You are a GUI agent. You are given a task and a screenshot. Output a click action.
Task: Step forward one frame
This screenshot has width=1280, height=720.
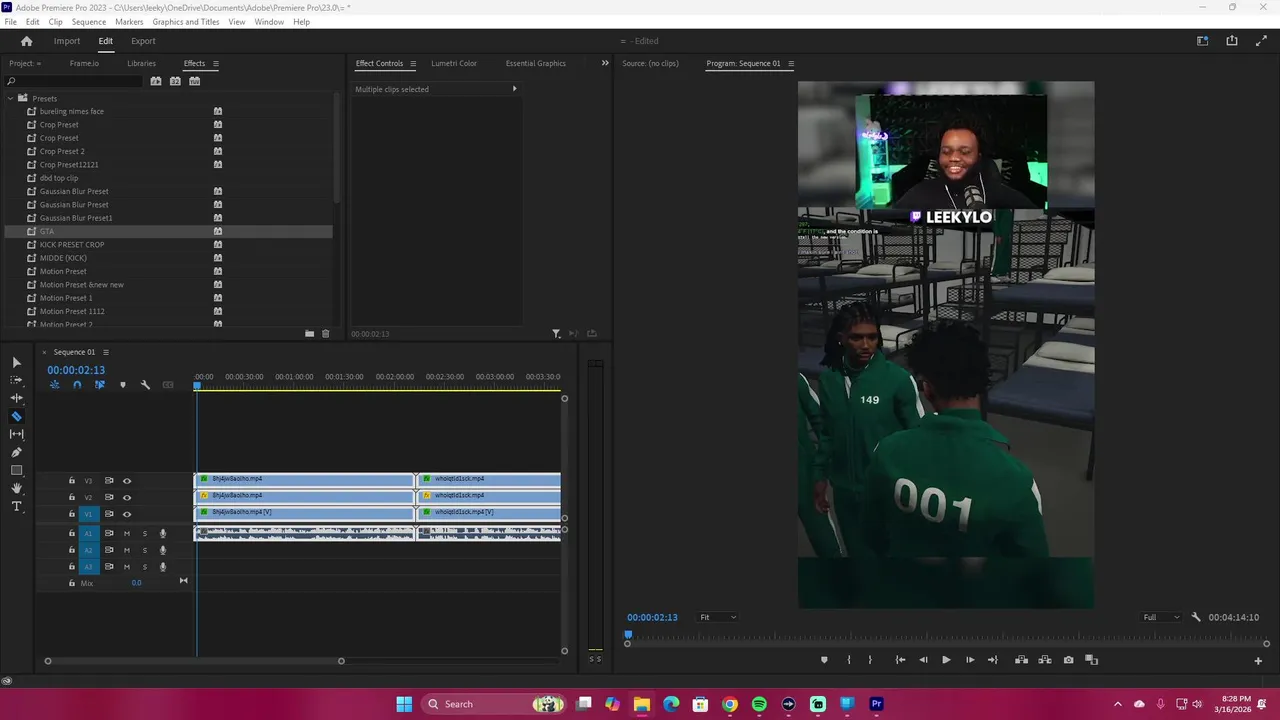coord(970,660)
